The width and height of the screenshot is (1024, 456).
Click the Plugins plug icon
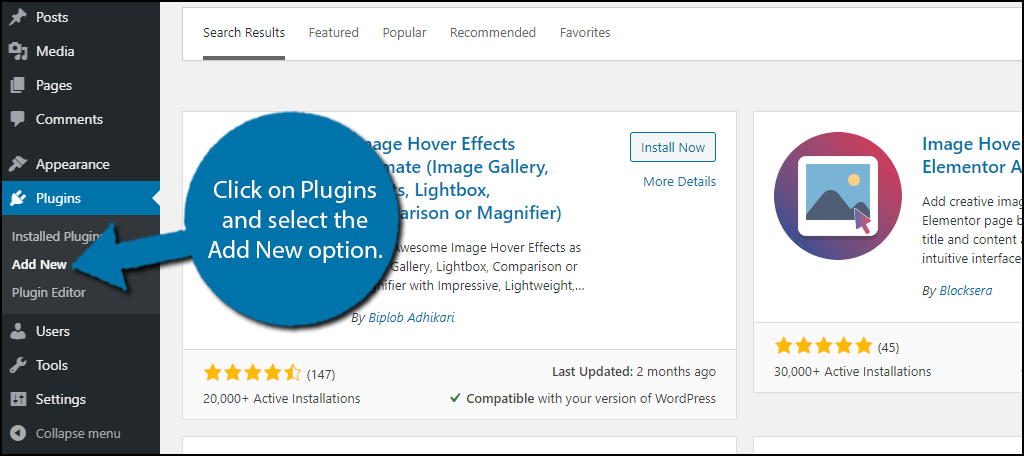pos(18,198)
